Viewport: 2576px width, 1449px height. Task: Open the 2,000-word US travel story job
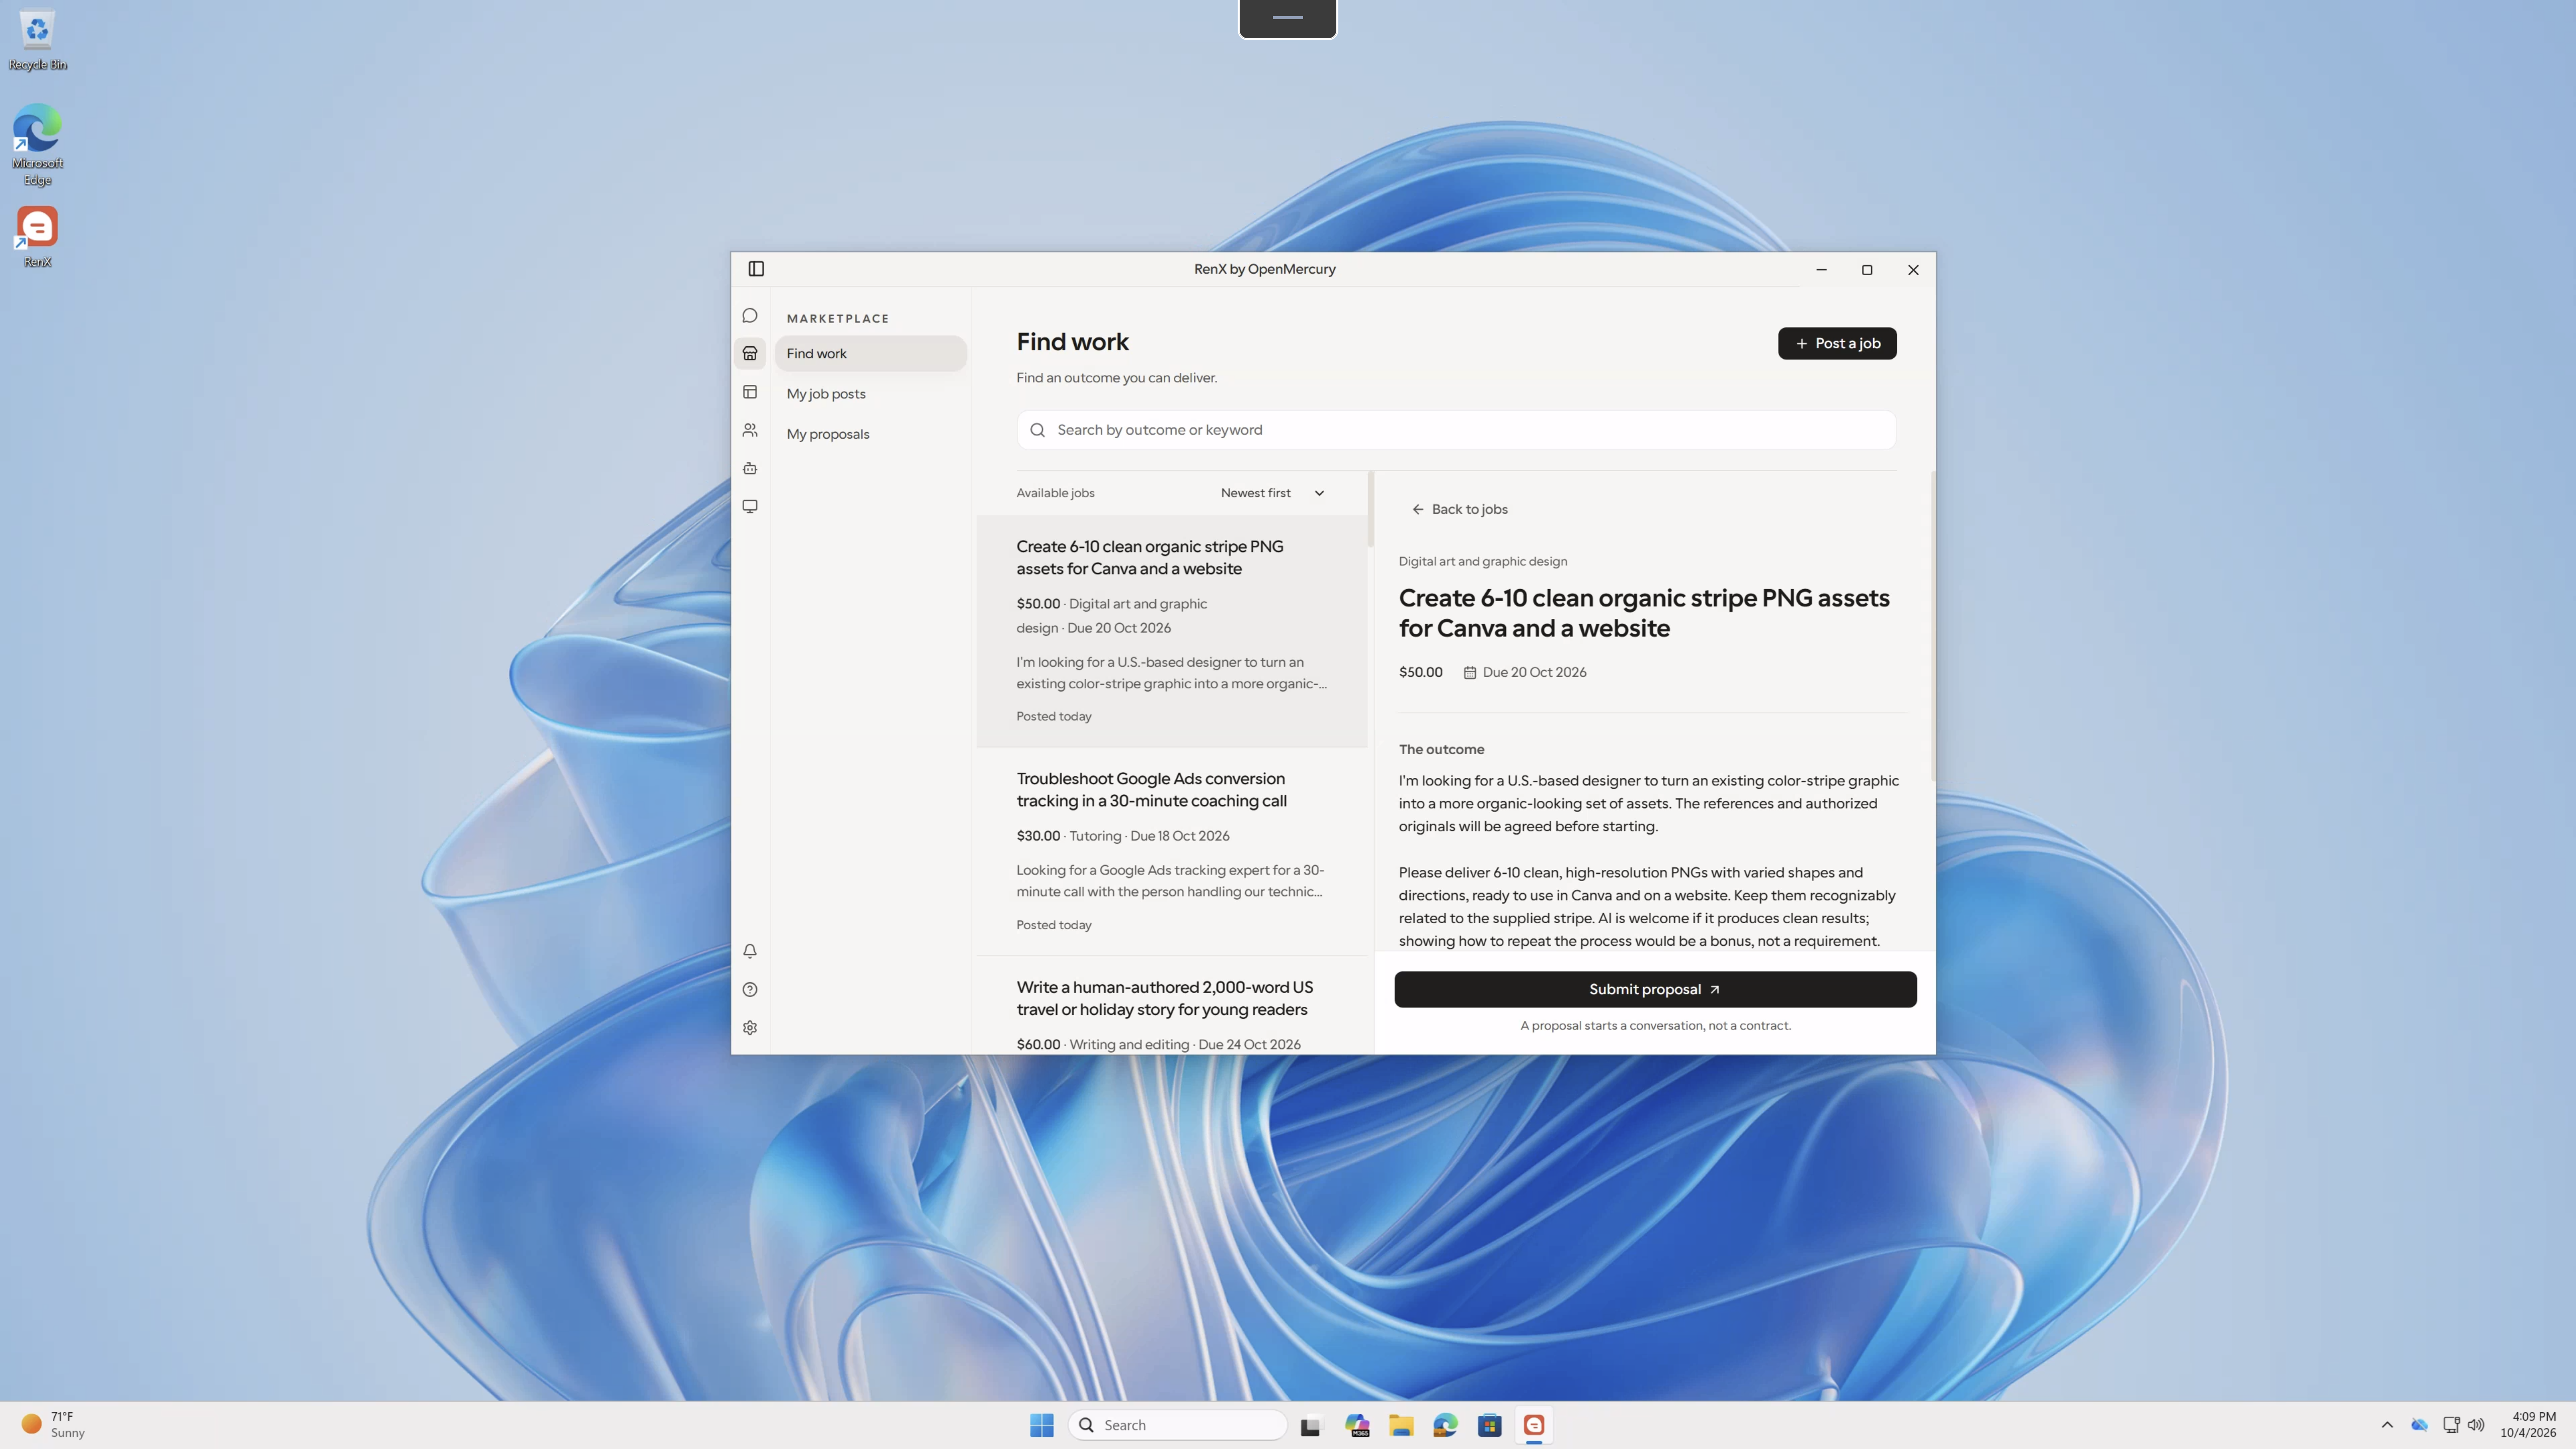1172,1005
